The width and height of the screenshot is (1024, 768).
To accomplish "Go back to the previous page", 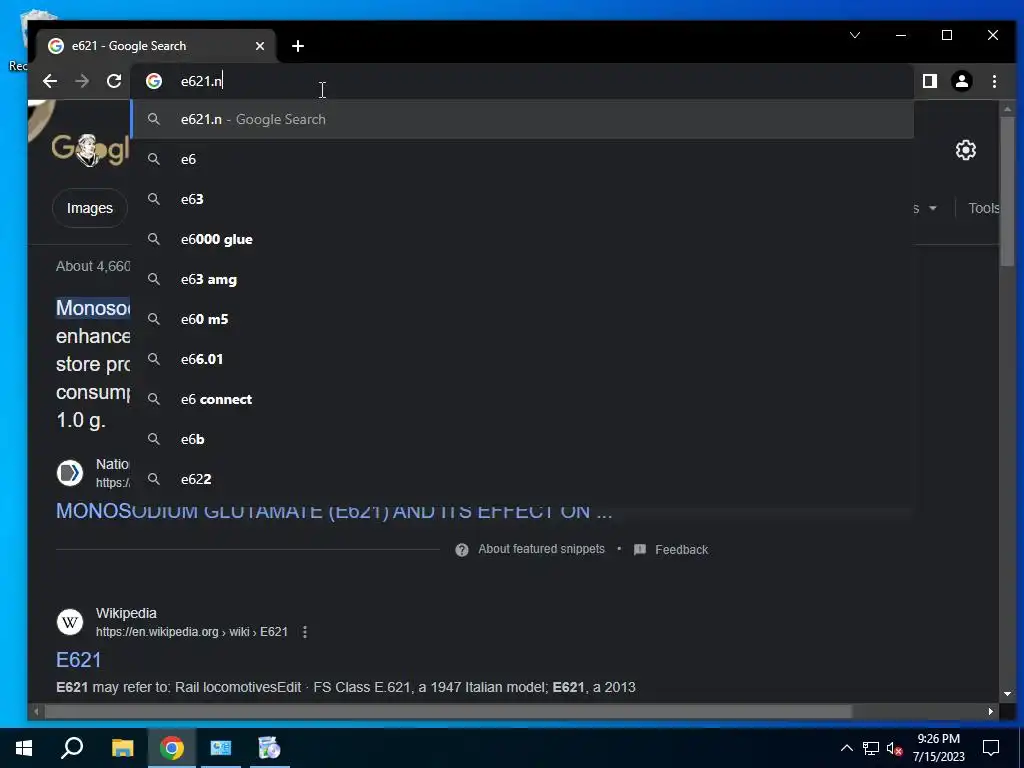I will point(50,81).
